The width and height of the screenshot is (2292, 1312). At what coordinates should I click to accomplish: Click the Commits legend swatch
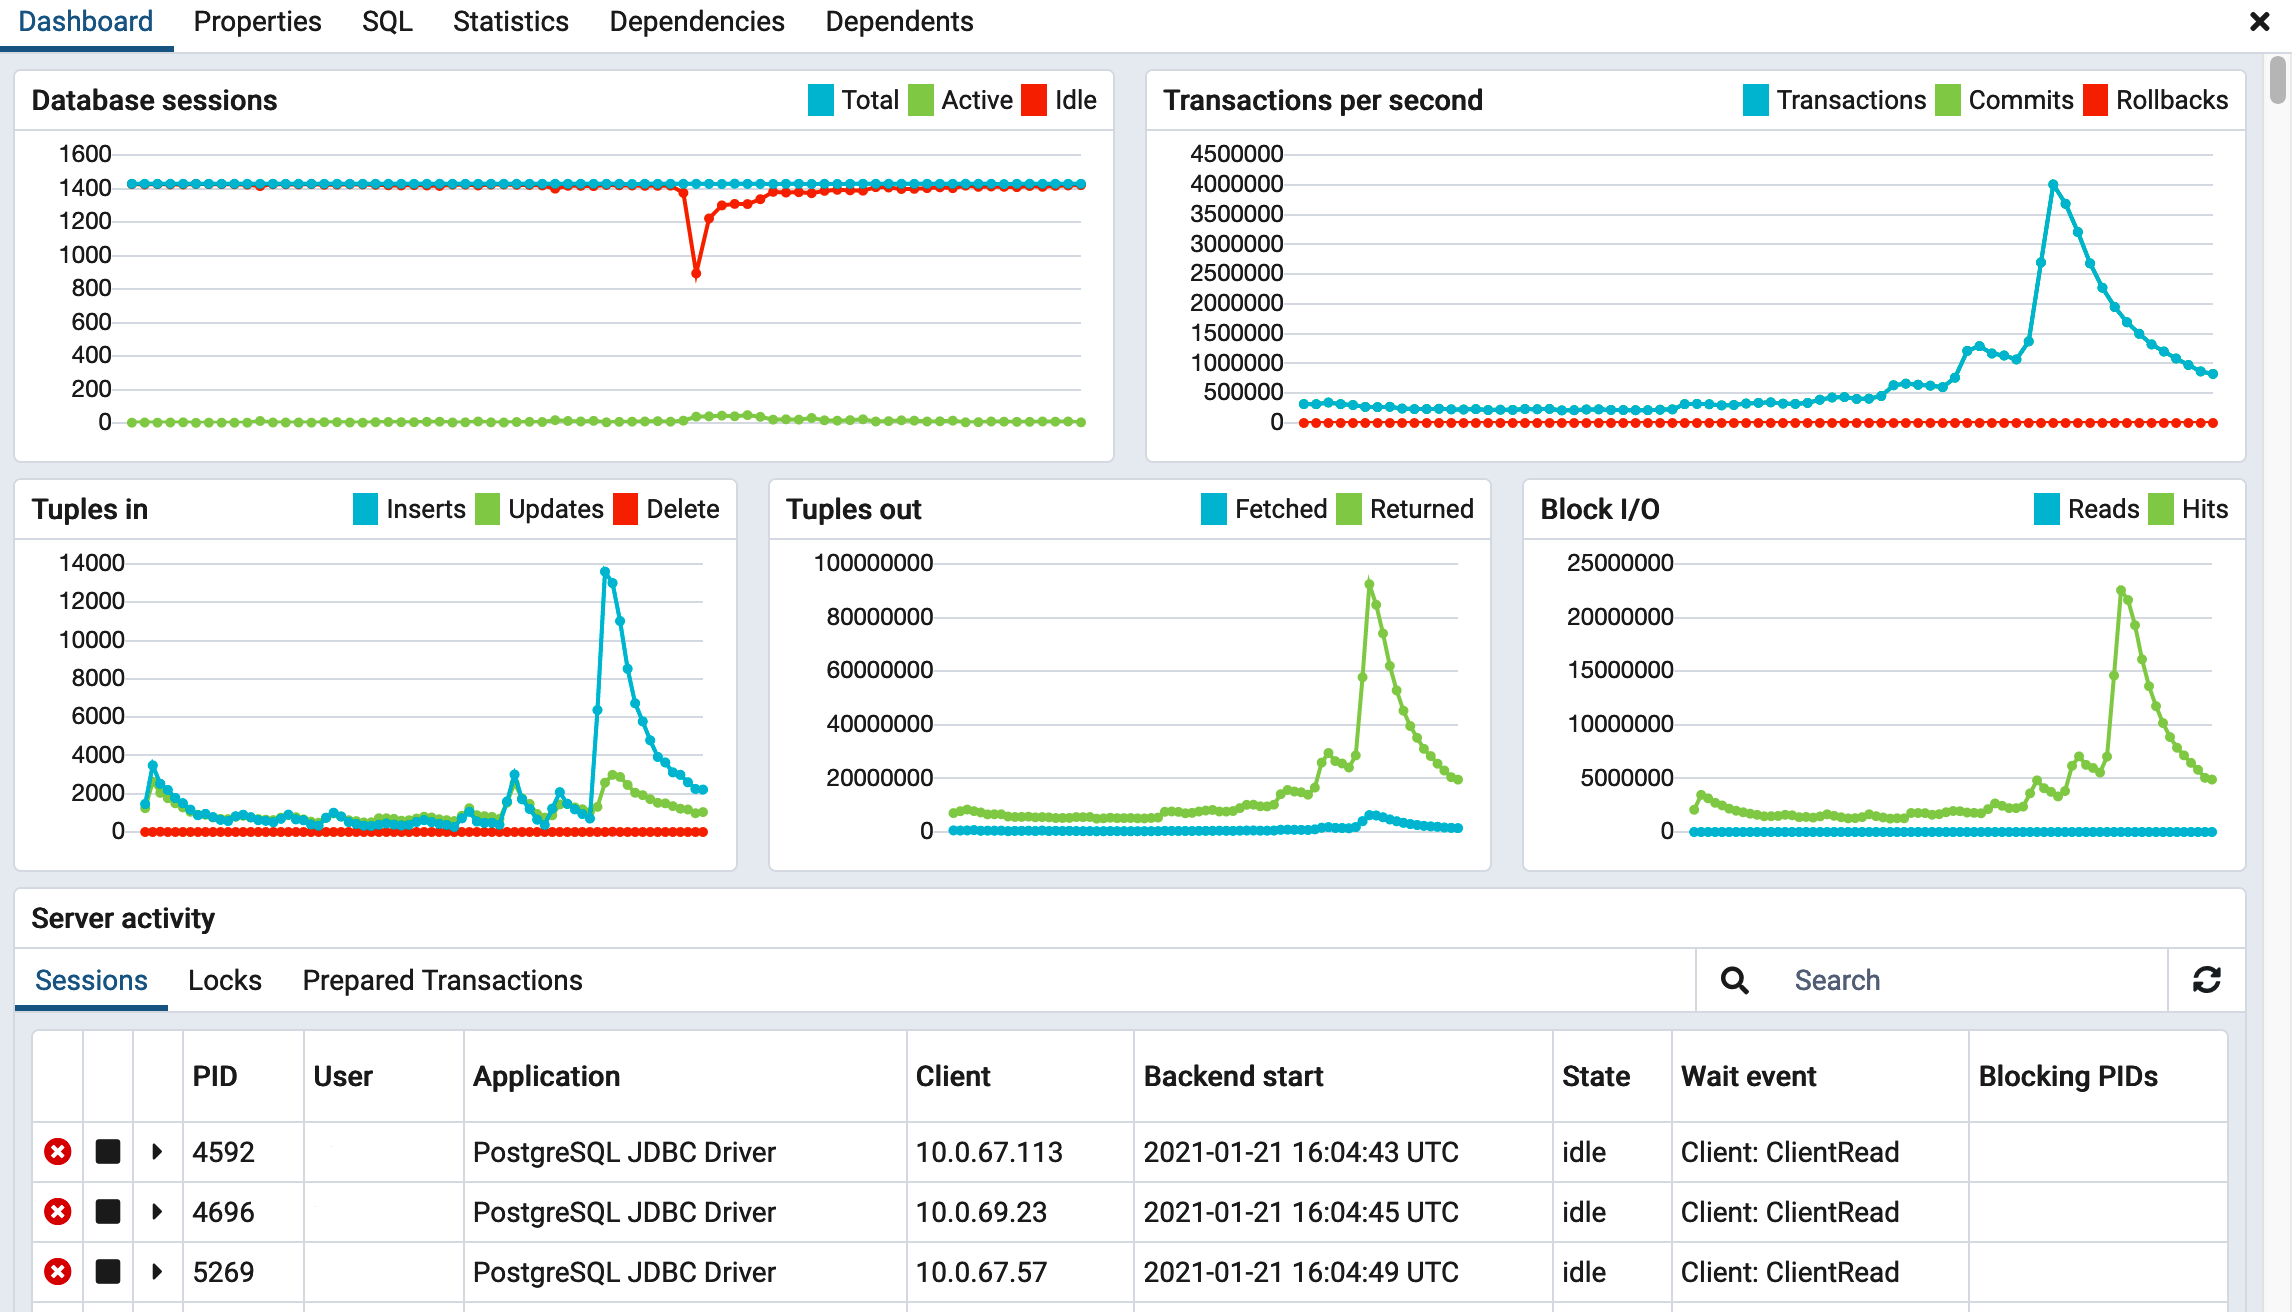point(1948,100)
